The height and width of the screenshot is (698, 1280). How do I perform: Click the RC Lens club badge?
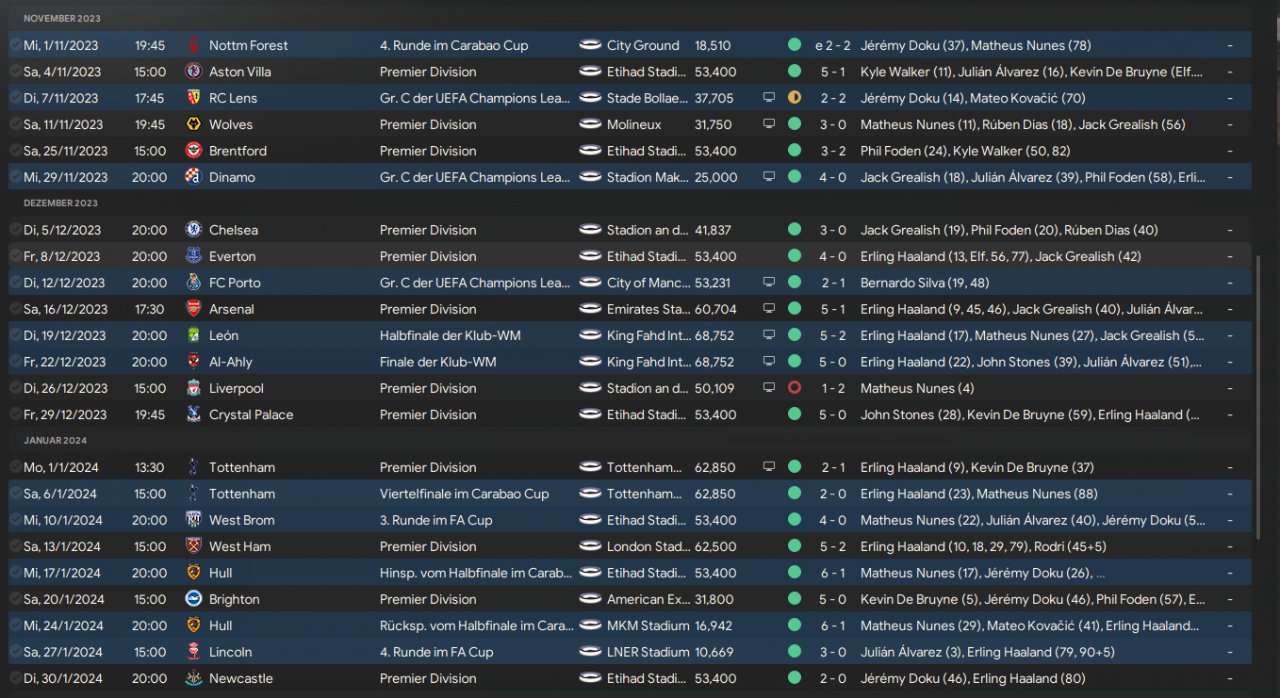click(194, 98)
